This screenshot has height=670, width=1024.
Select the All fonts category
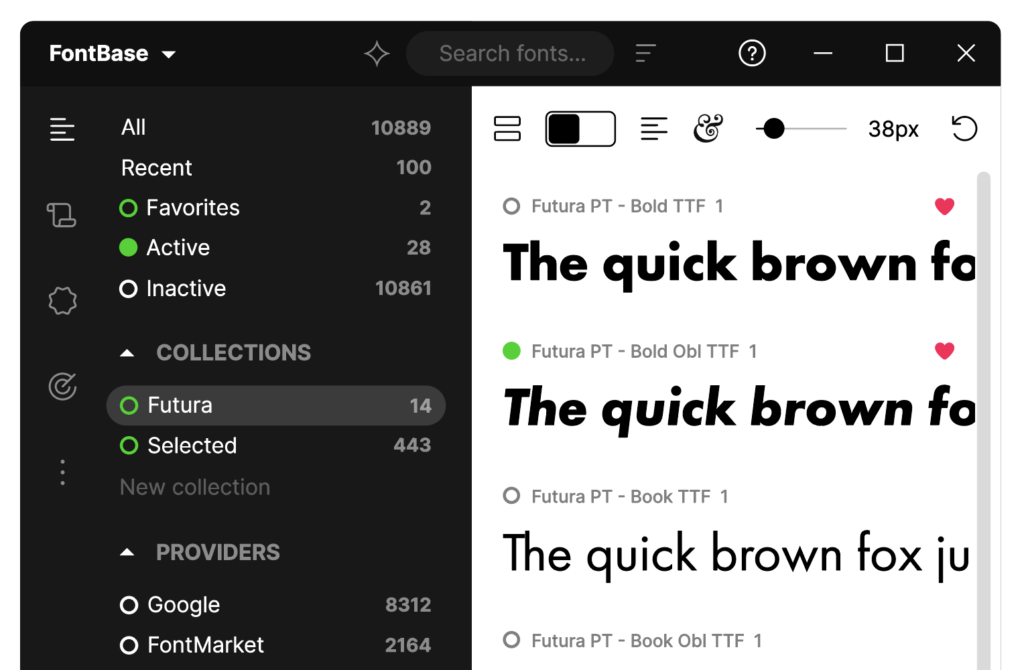[276, 127]
